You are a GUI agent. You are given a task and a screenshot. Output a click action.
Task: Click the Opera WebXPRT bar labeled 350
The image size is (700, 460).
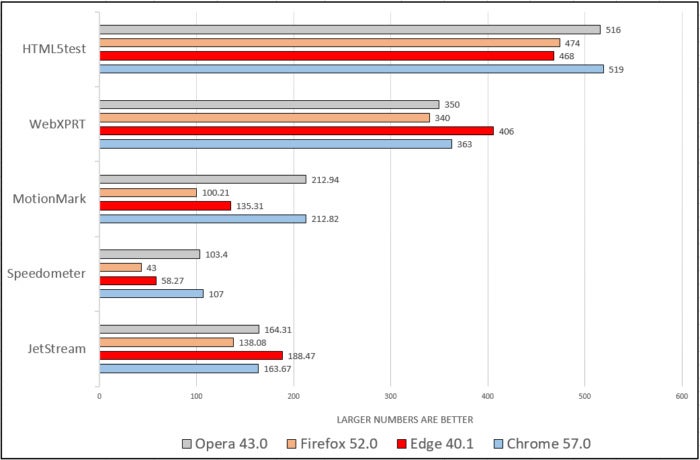click(x=269, y=105)
